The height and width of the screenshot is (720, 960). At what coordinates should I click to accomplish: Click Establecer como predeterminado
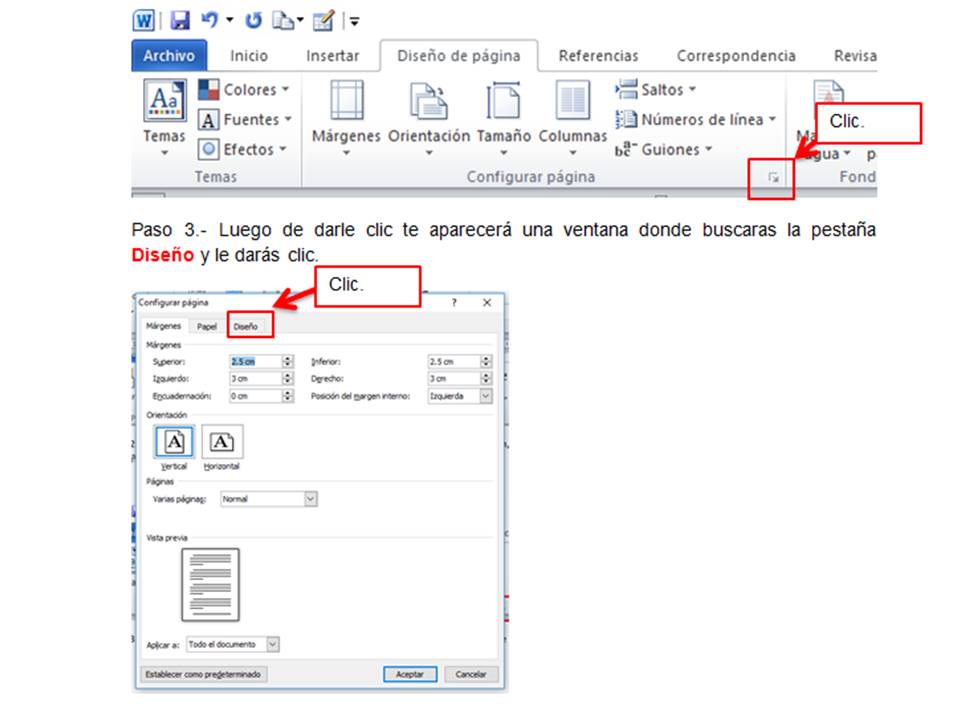[205, 674]
